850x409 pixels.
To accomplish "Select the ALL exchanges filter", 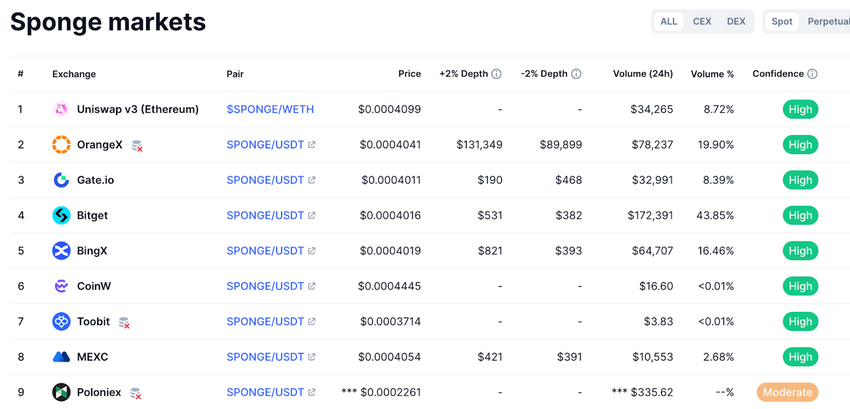I will 669,21.
